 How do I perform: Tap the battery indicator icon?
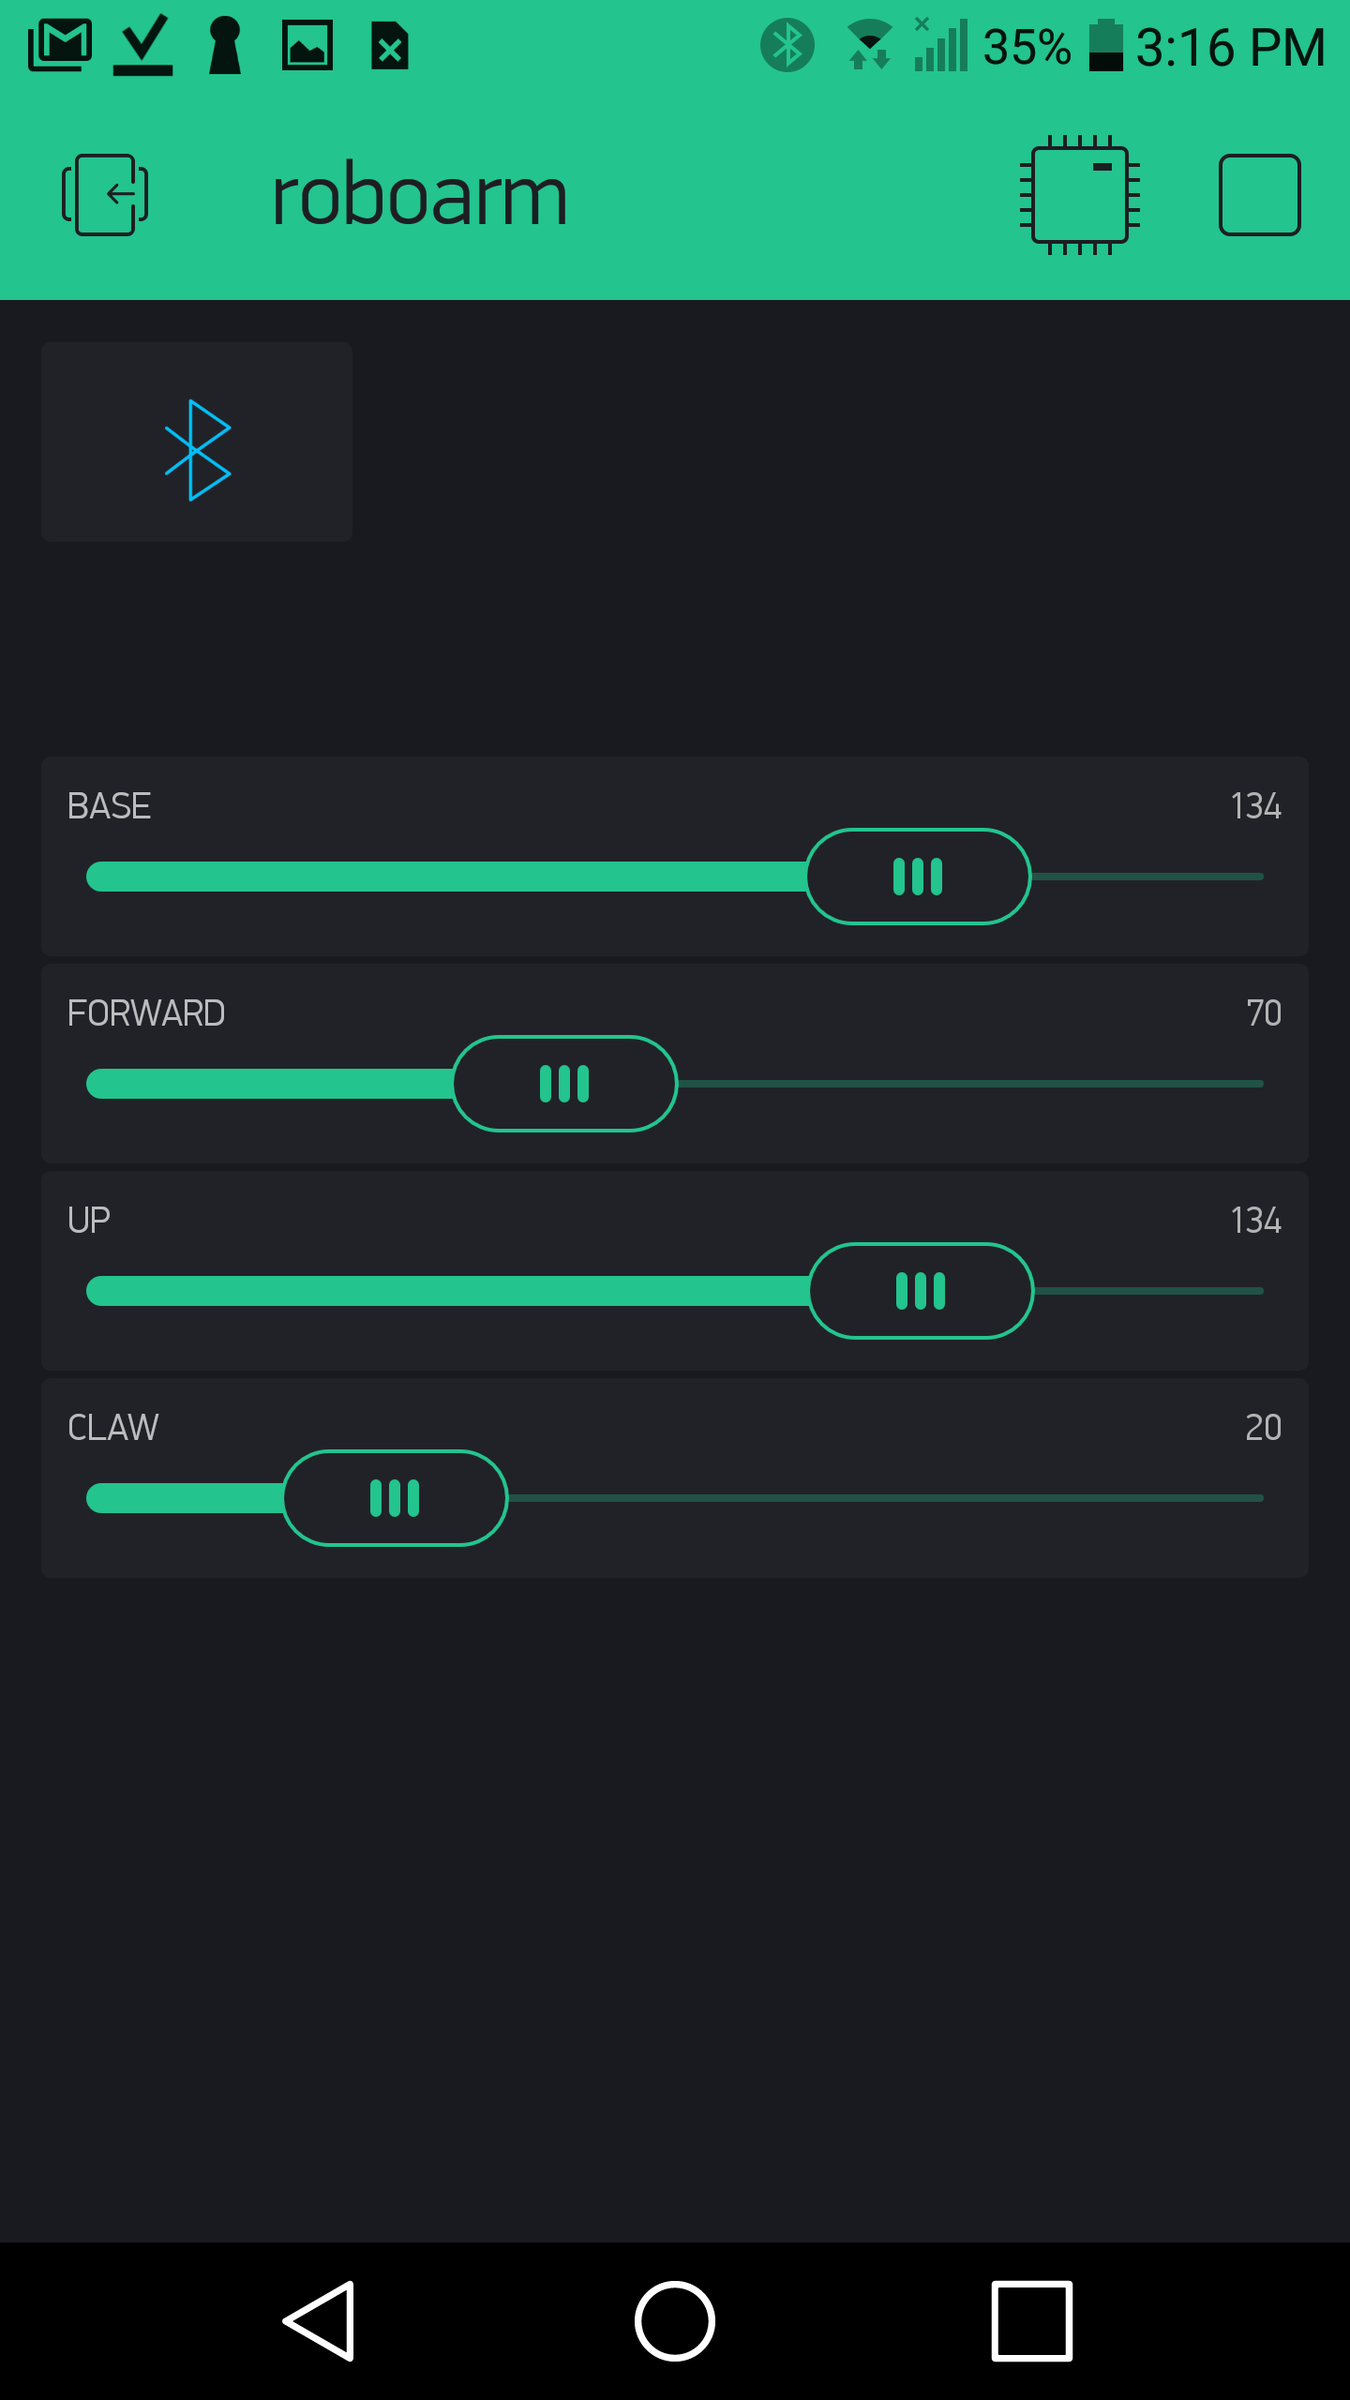pyautogui.click(x=1105, y=46)
